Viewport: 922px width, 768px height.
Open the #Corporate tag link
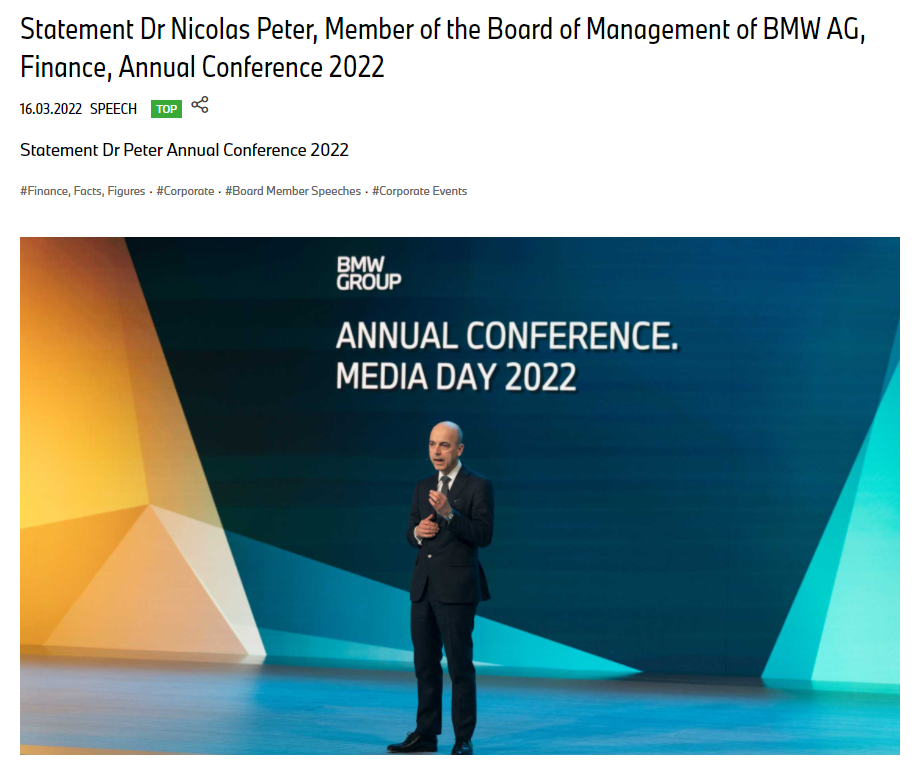pyautogui.click(x=185, y=191)
